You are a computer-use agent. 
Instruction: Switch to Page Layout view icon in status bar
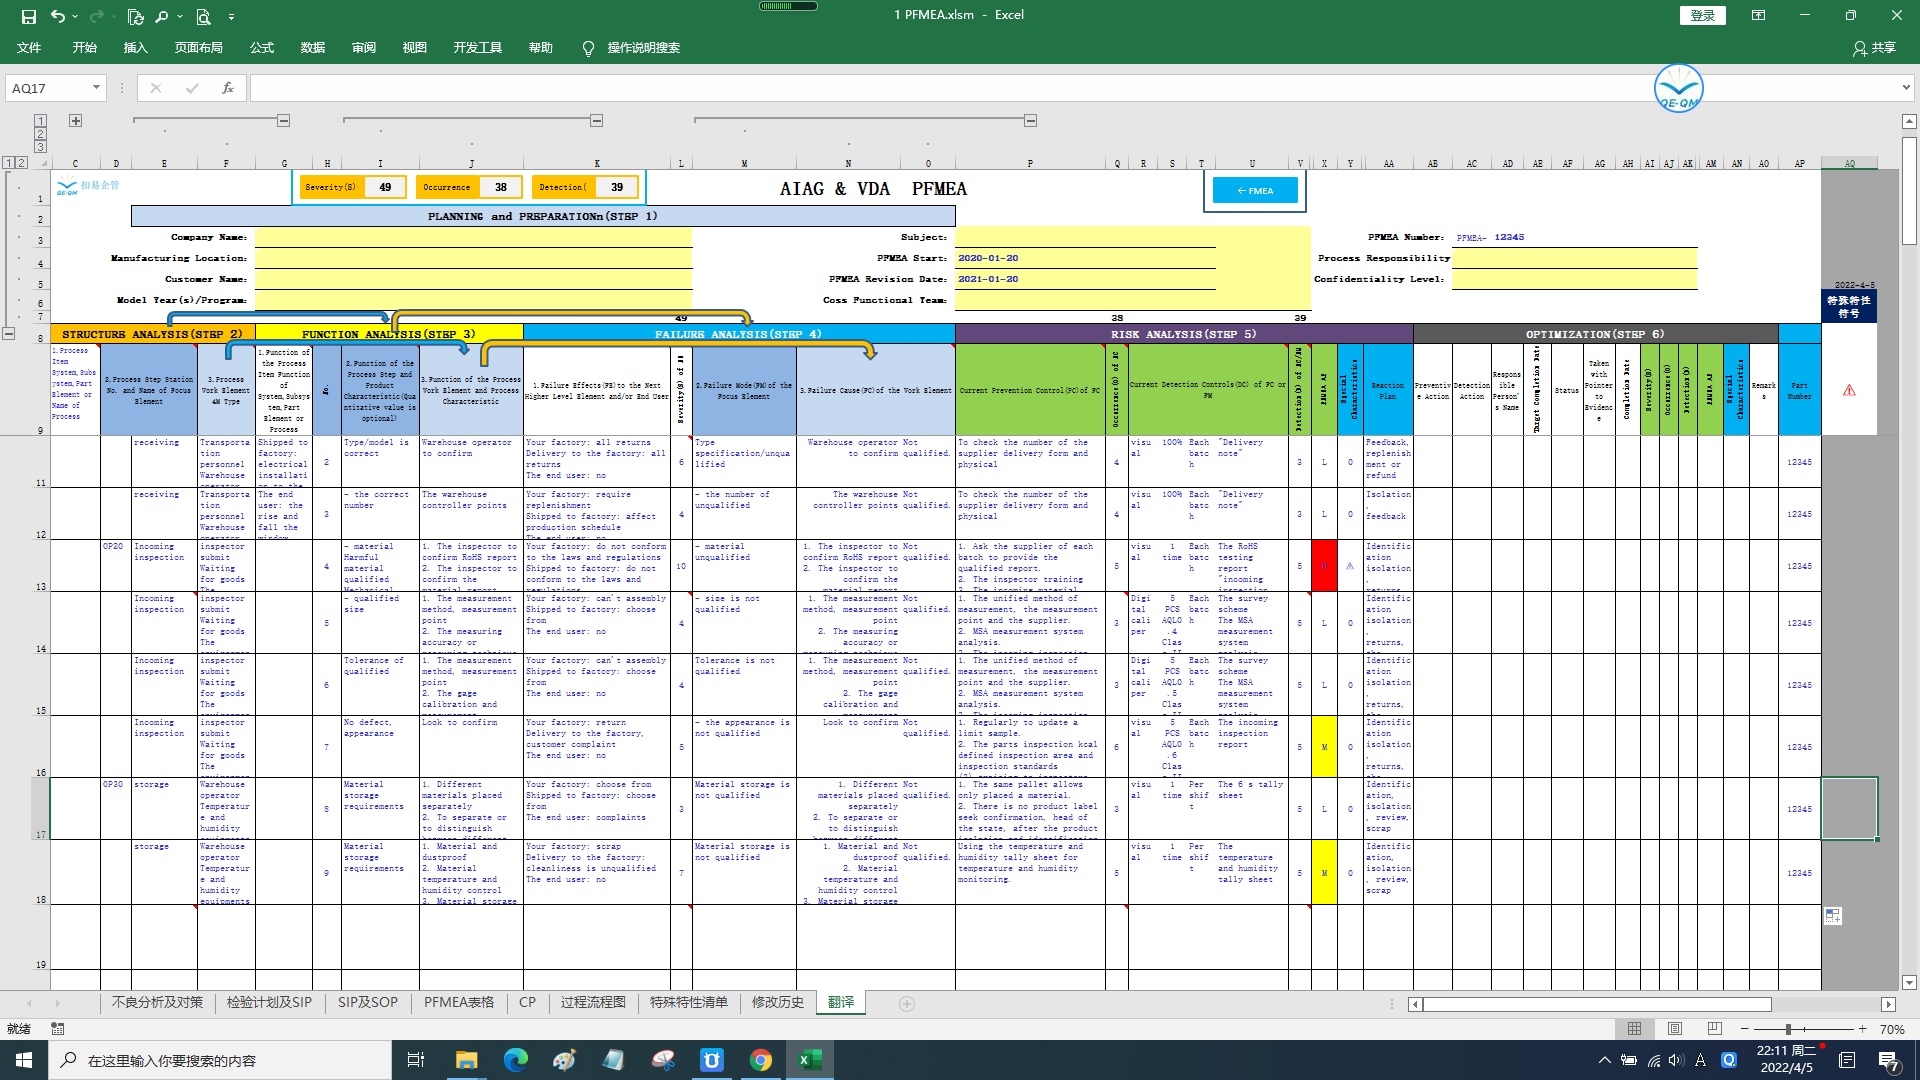(x=1674, y=1029)
